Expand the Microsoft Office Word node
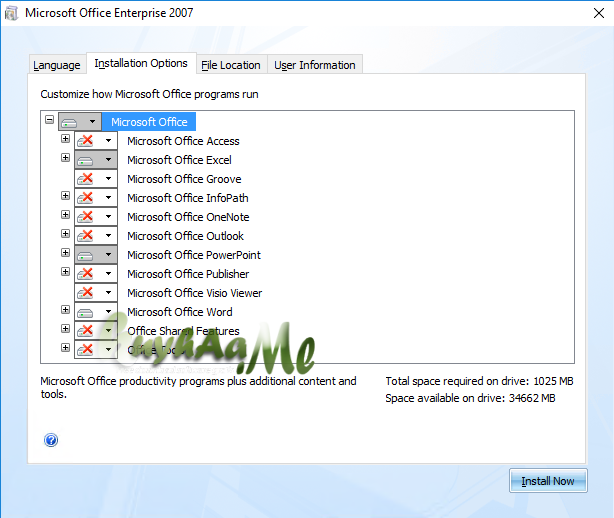 [x=65, y=309]
